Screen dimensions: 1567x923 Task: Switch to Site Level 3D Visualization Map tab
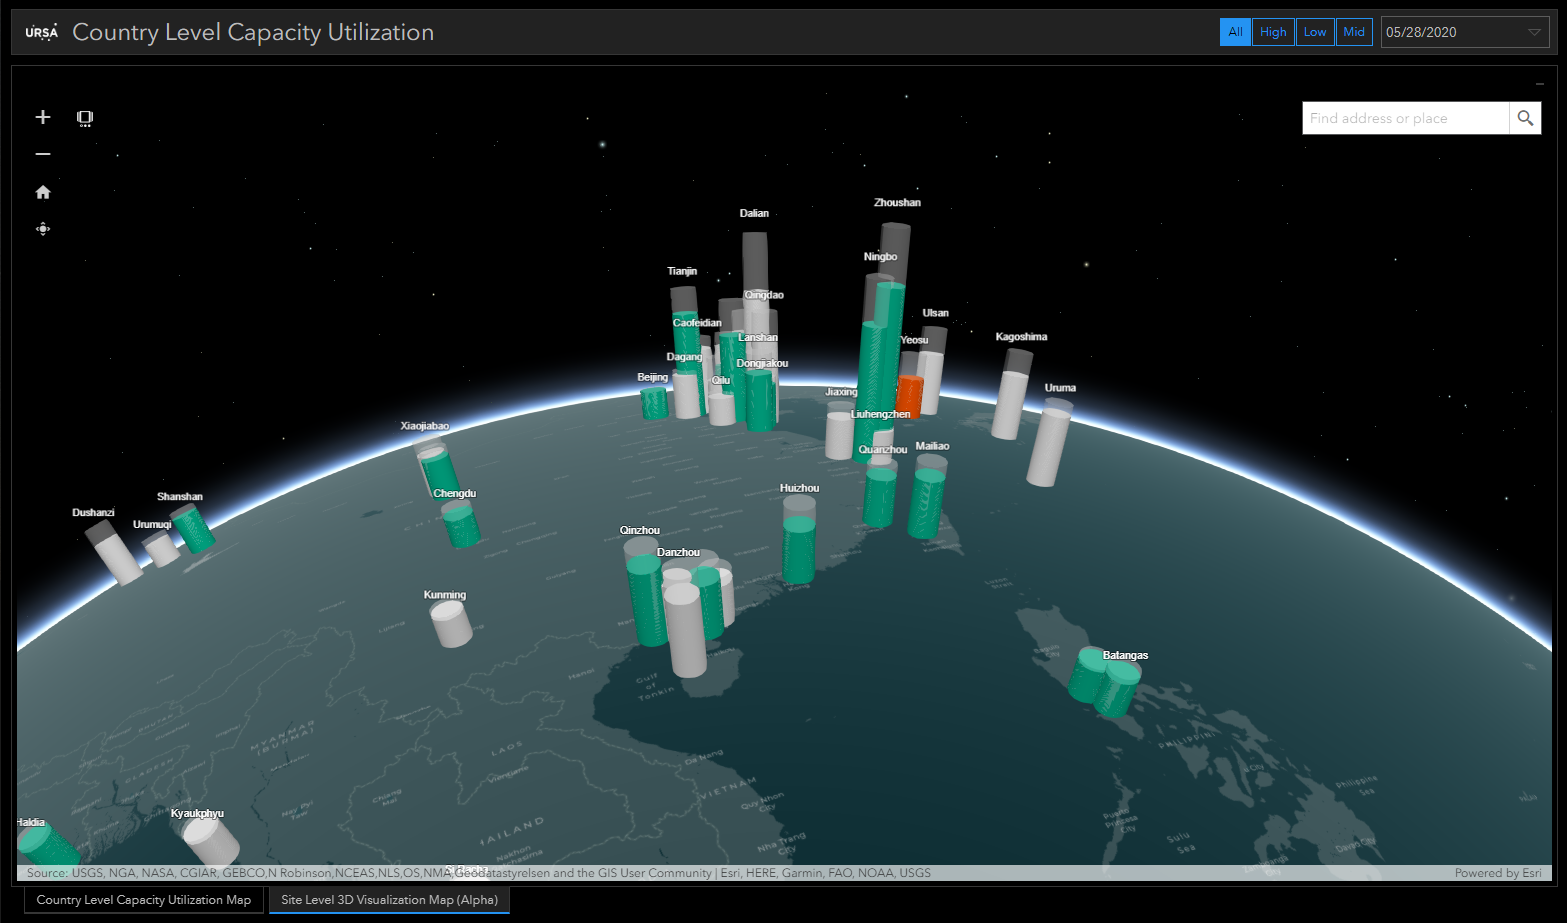click(x=389, y=900)
